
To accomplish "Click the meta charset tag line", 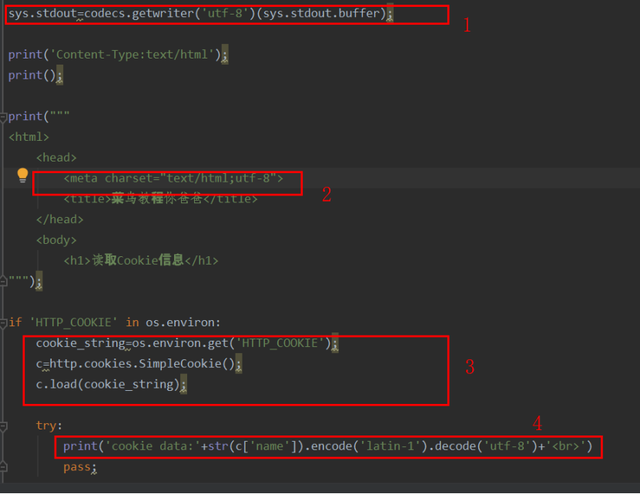I will coord(173,178).
